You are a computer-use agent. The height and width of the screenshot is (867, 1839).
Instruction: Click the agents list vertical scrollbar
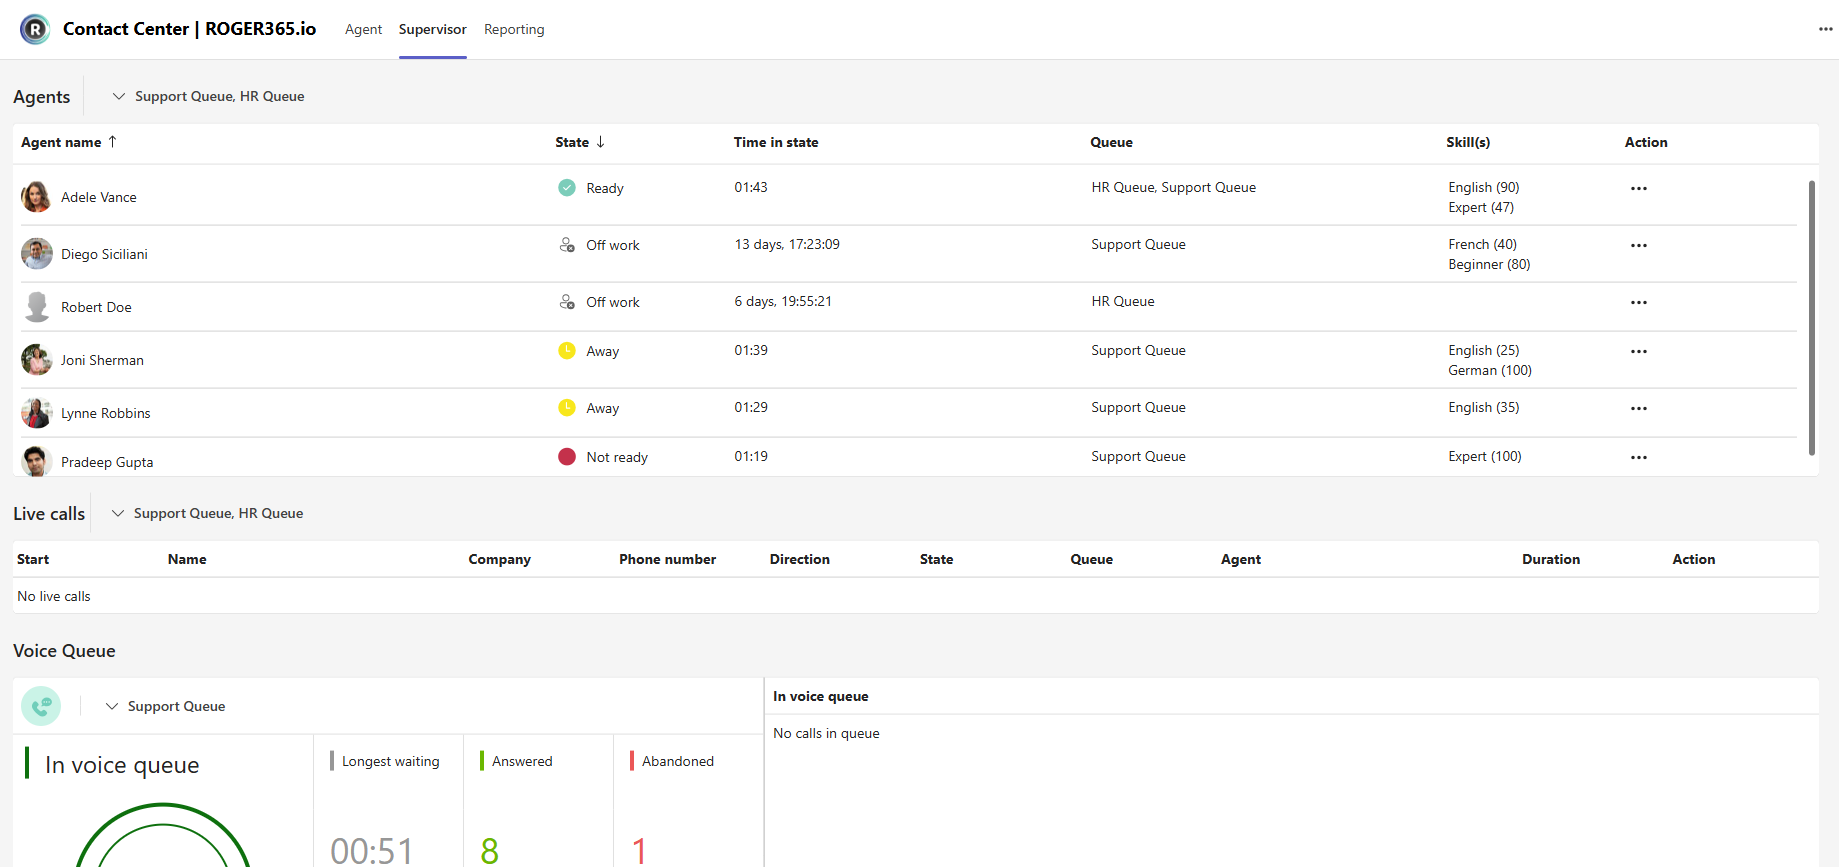click(1811, 317)
